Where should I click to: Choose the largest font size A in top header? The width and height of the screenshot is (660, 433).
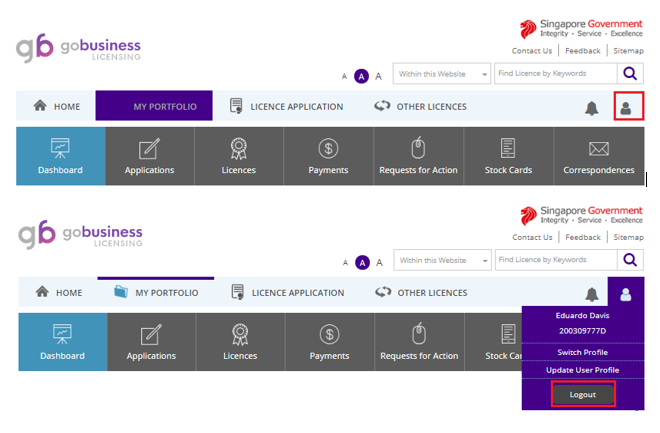pos(378,76)
